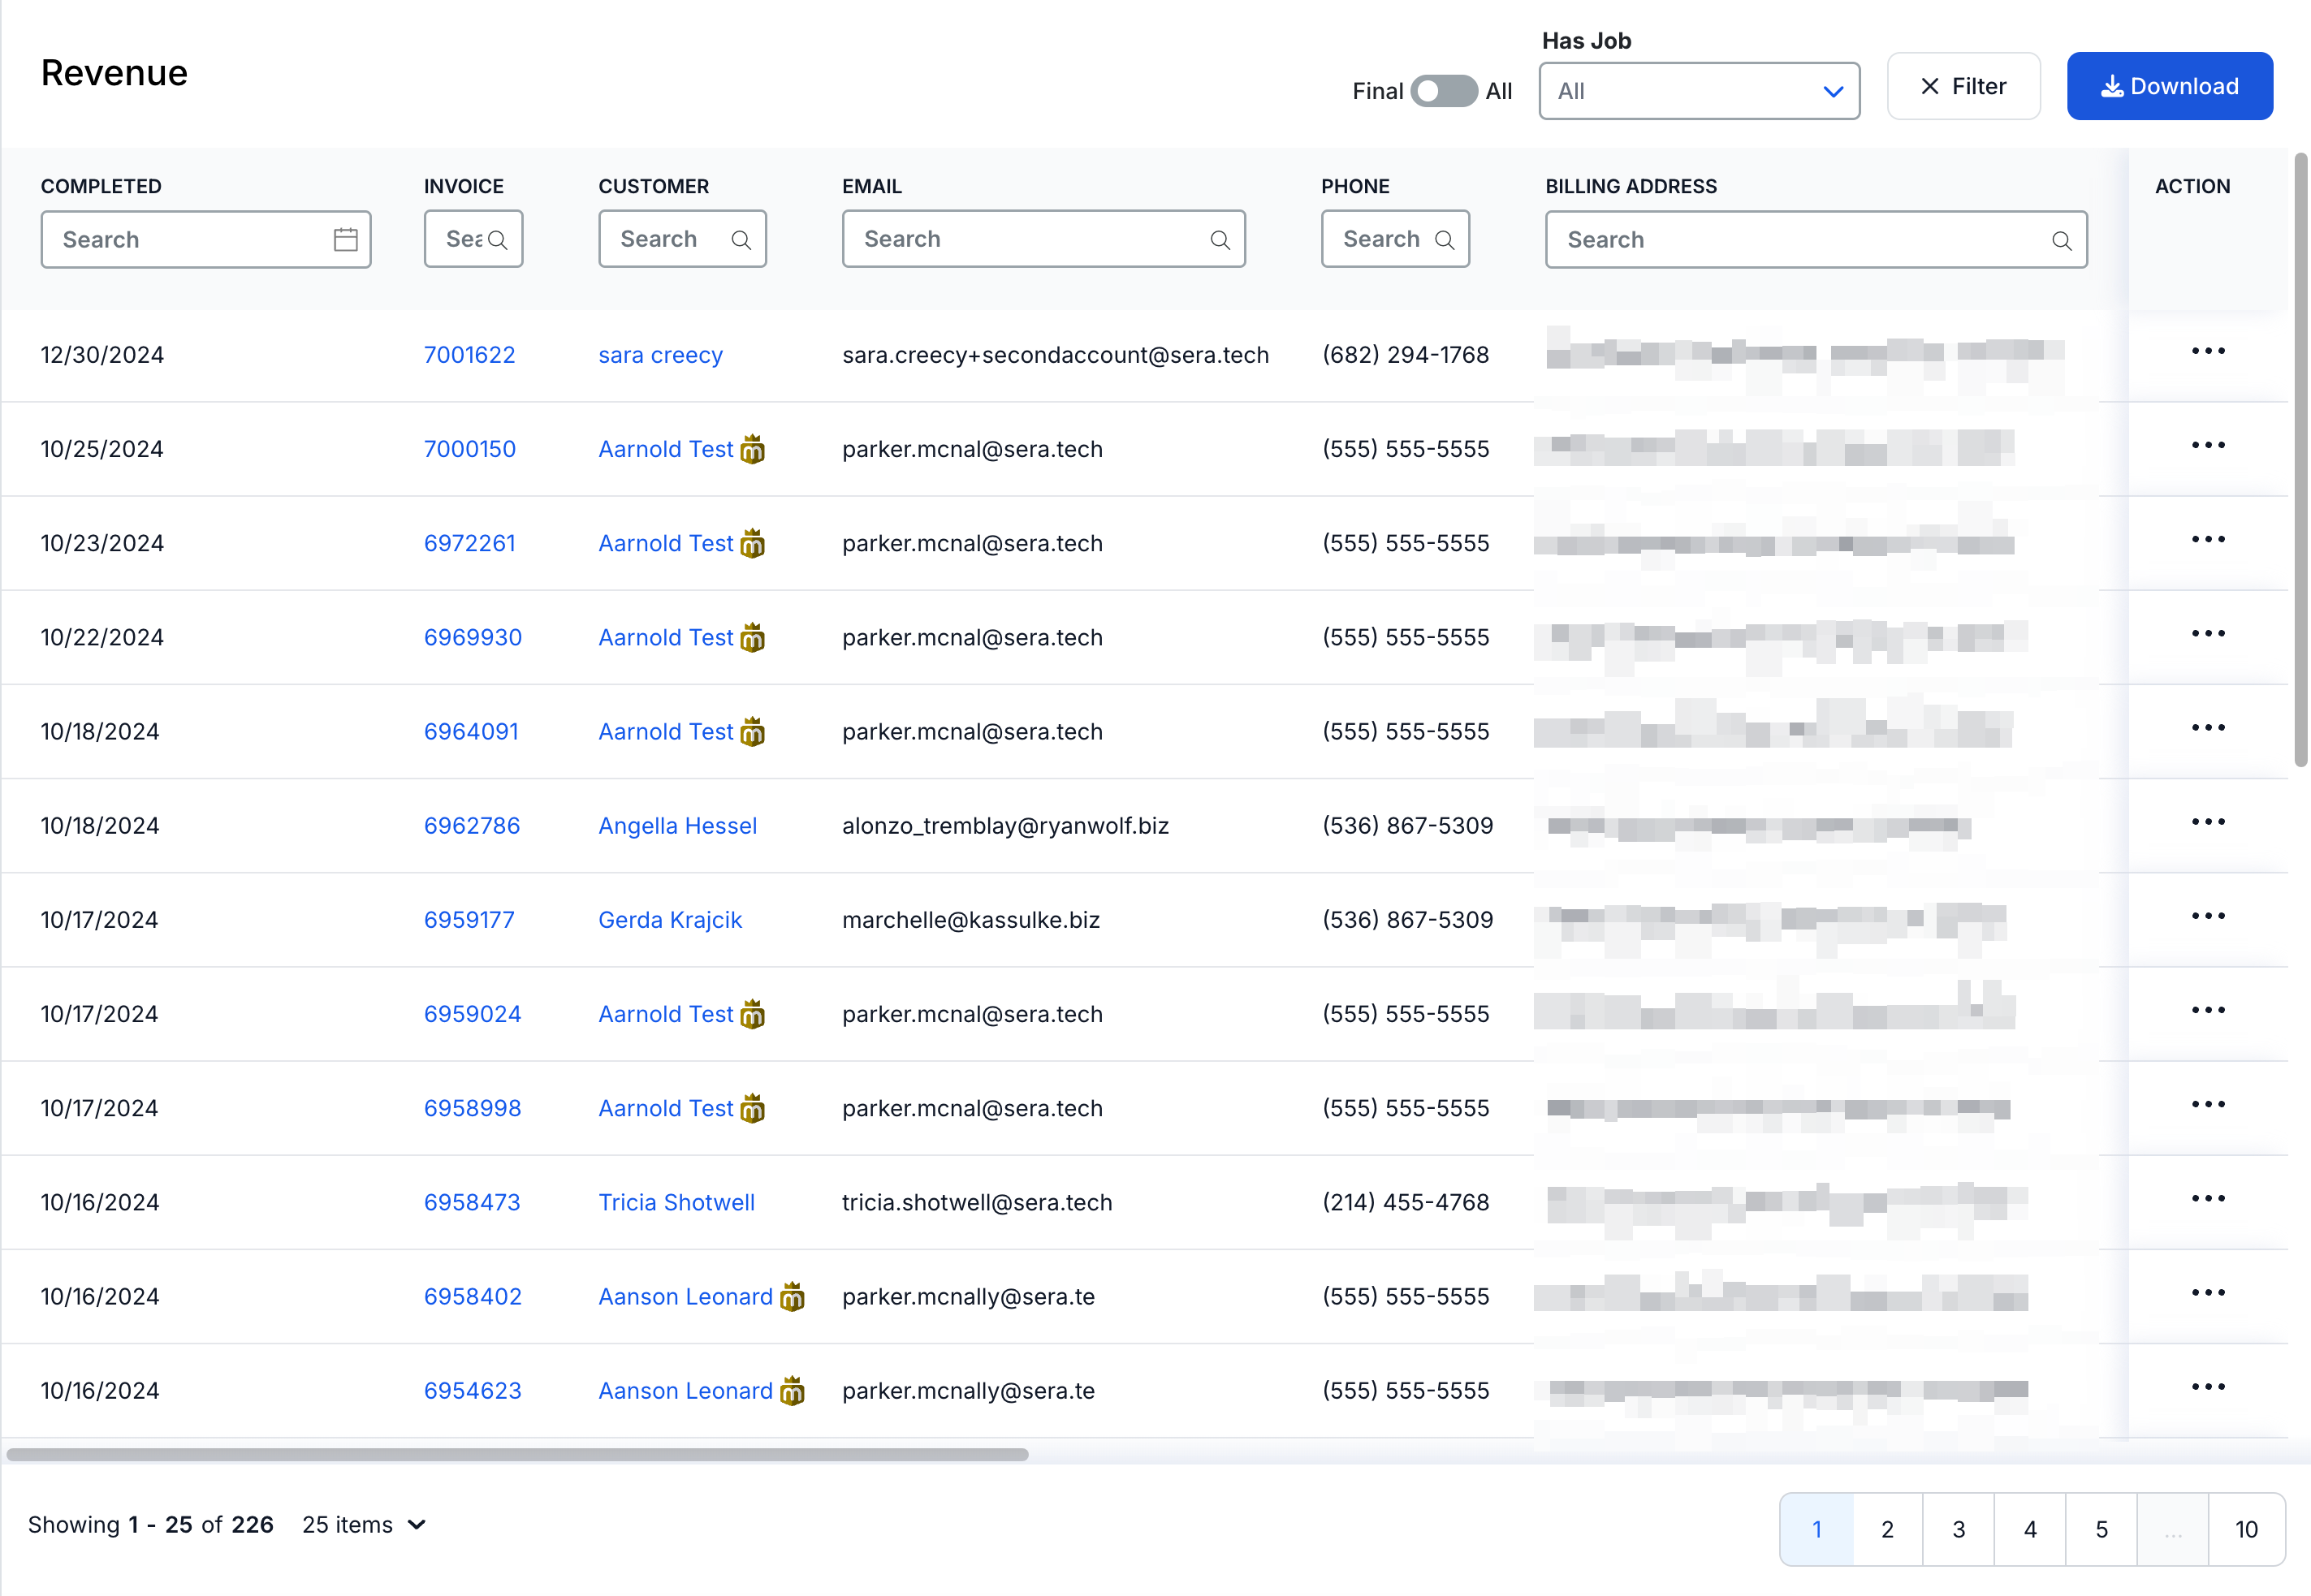Go to page 4
The image size is (2311, 1596).
2030,1529
